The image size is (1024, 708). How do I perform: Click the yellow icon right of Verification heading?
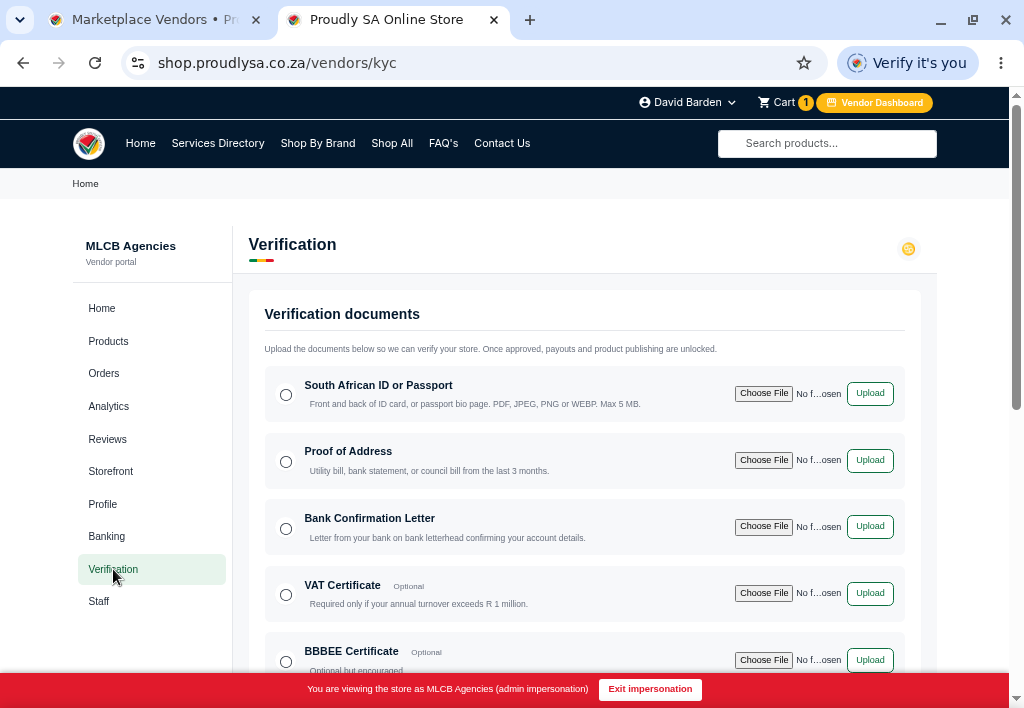(x=908, y=249)
